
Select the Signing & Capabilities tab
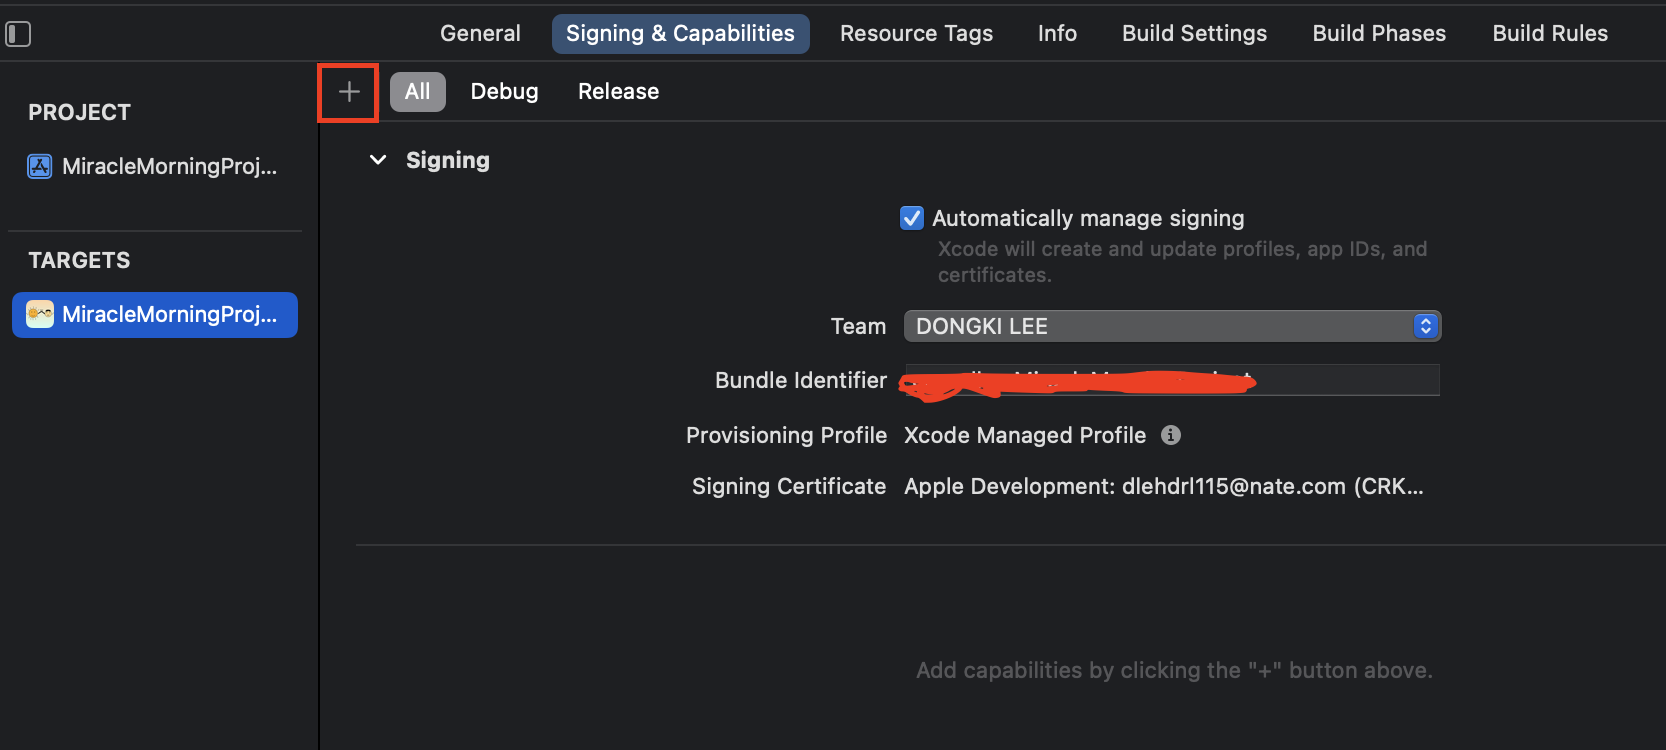pos(680,33)
